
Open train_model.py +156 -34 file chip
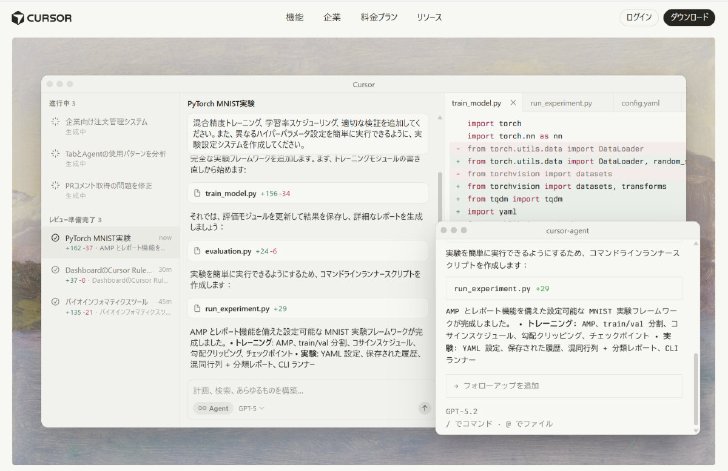pos(307,193)
